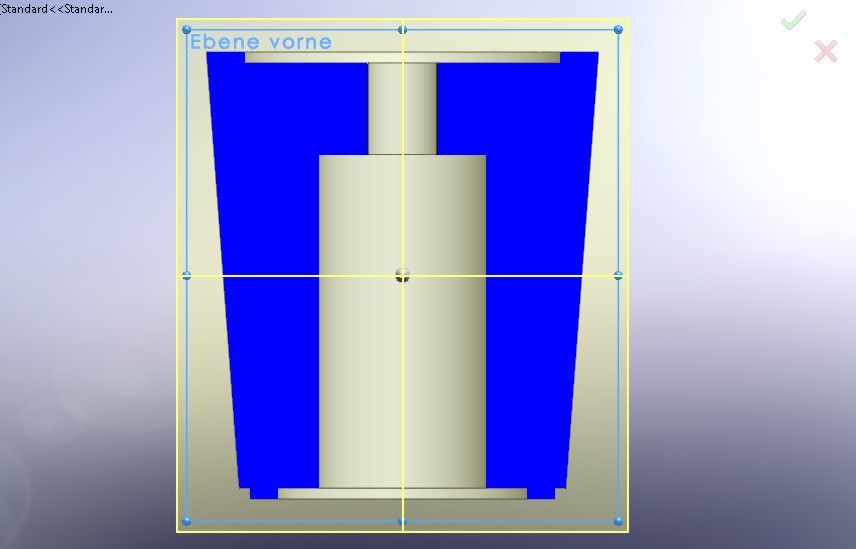Click the top-left plane corner handle
This screenshot has width=856, height=549.
click(x=187, y=29)
